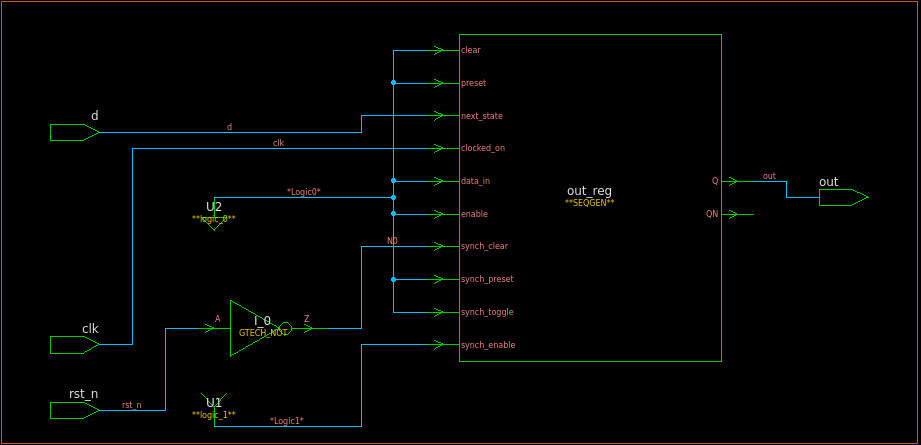Click the synch_preset pin label

(x=487, y=279)
